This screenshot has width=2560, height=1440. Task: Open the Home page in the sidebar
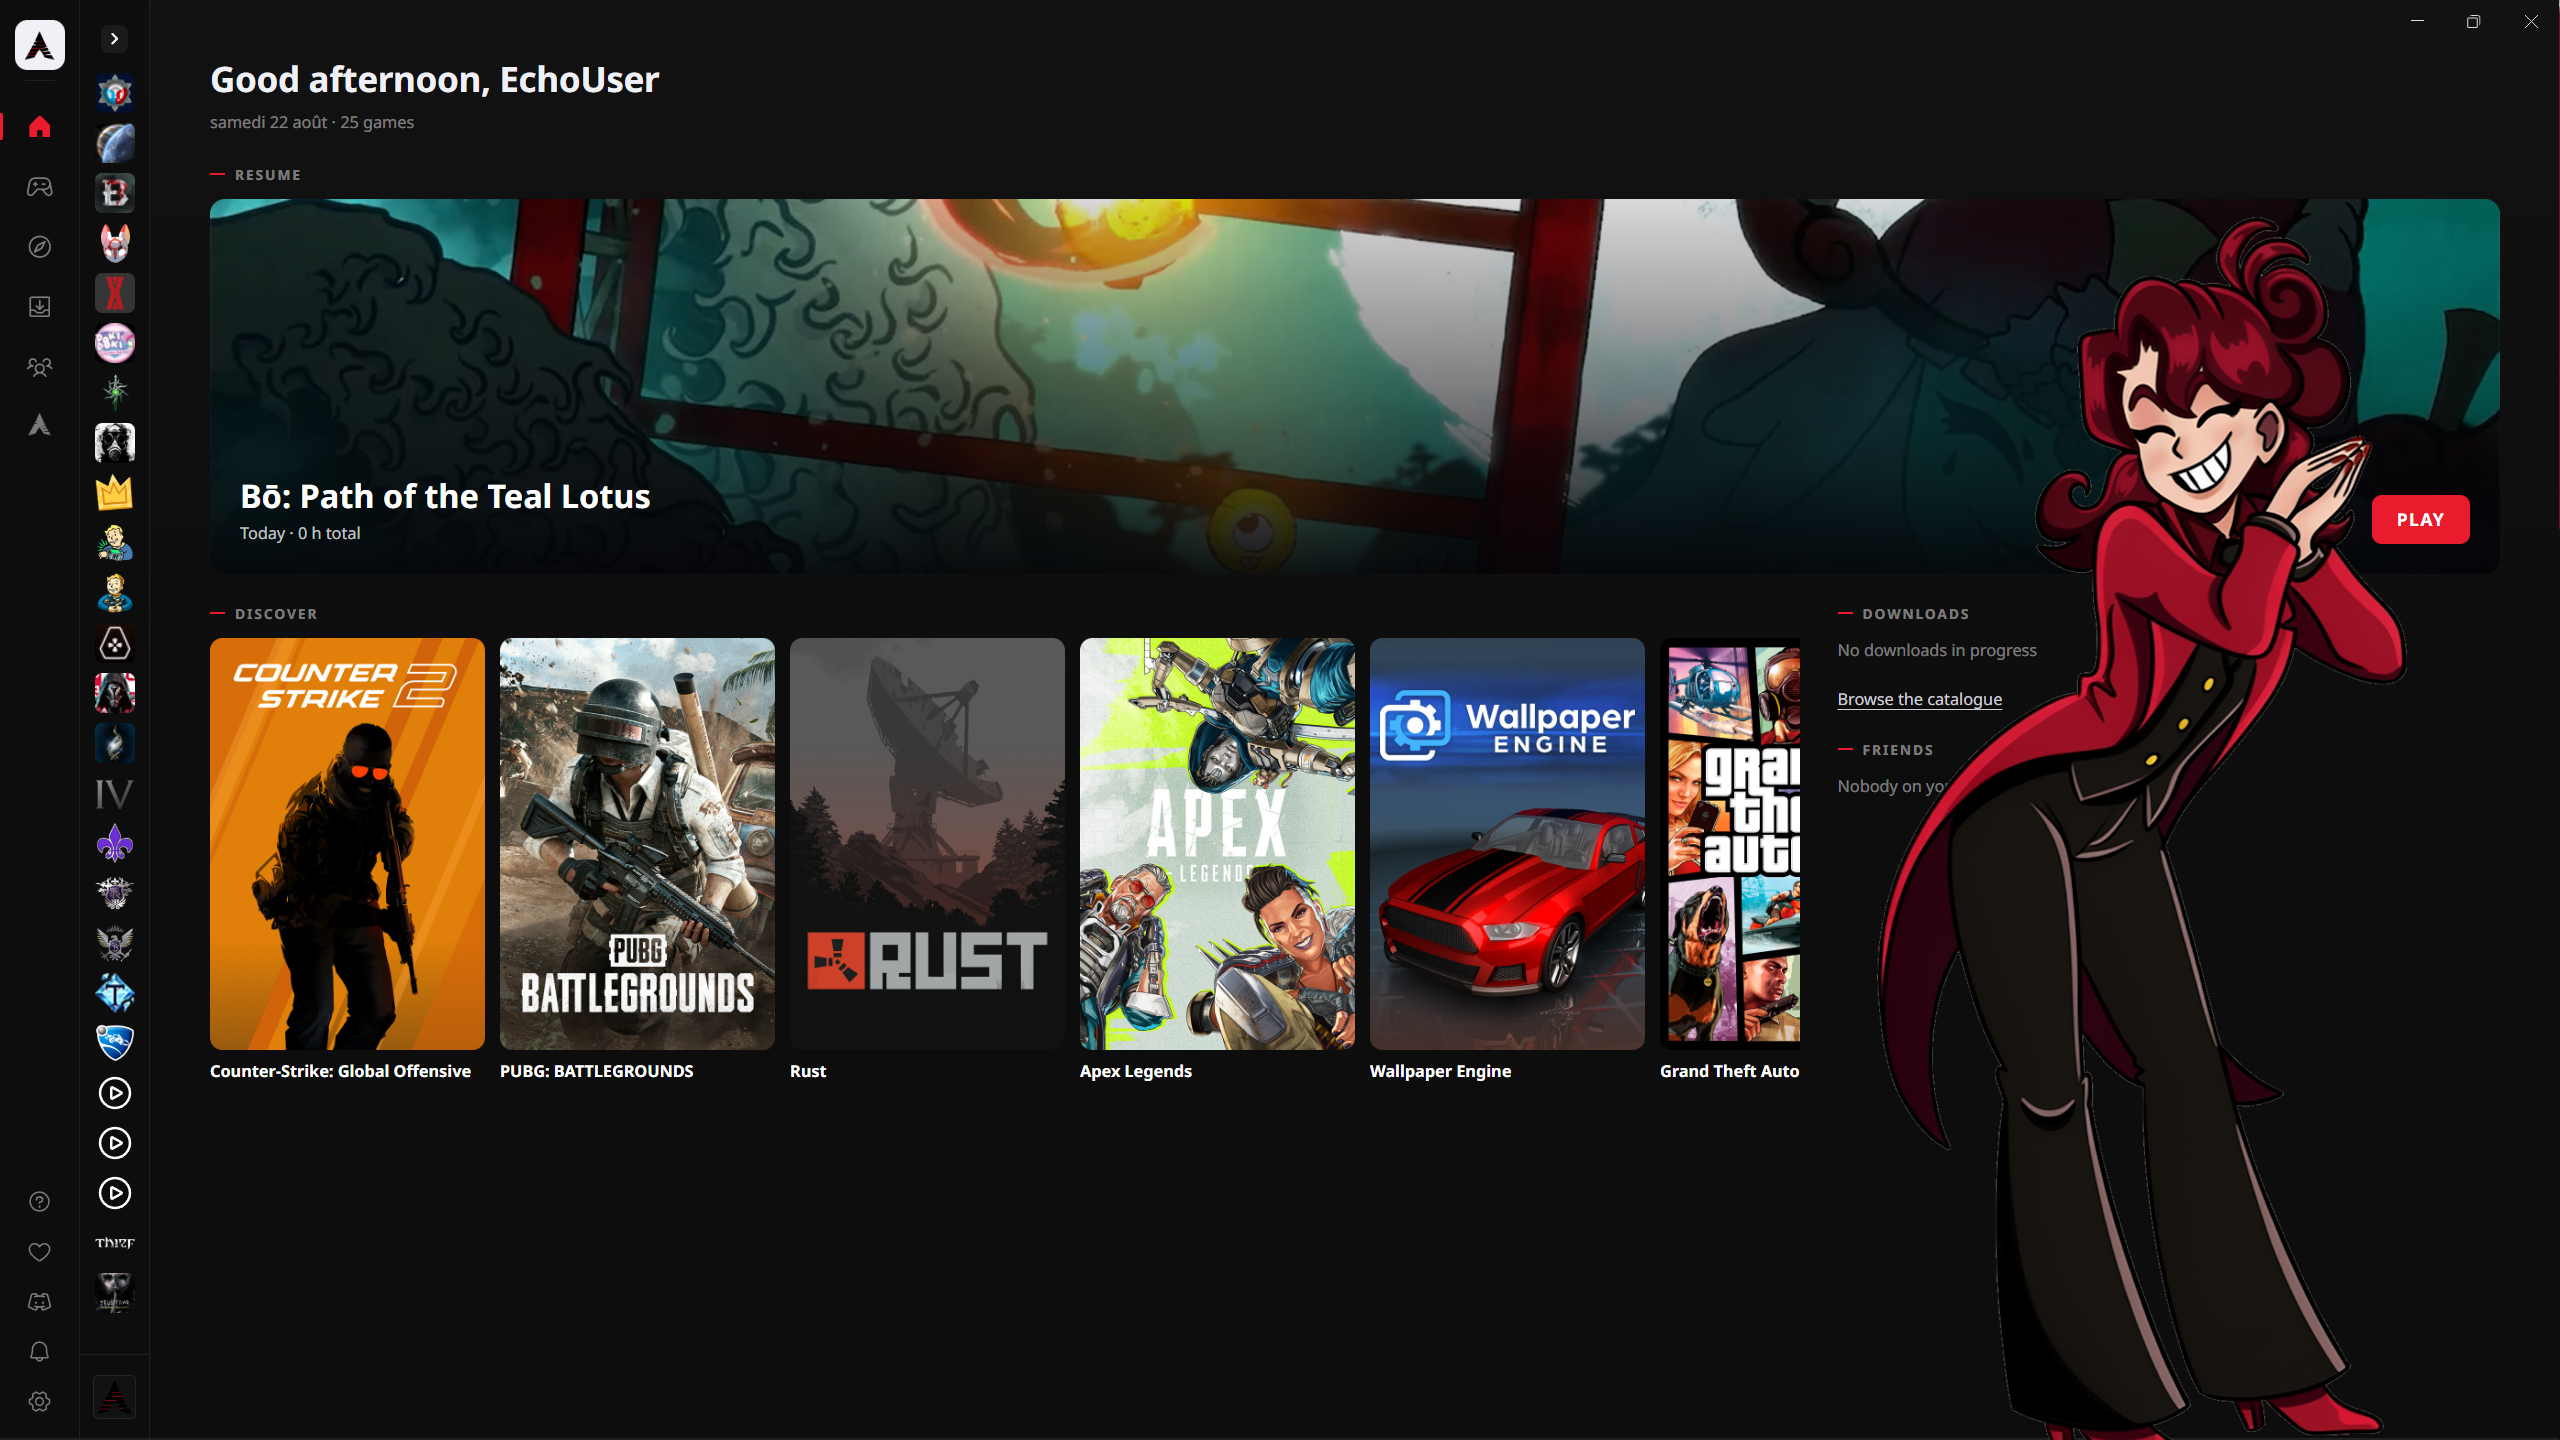[40, 127]
